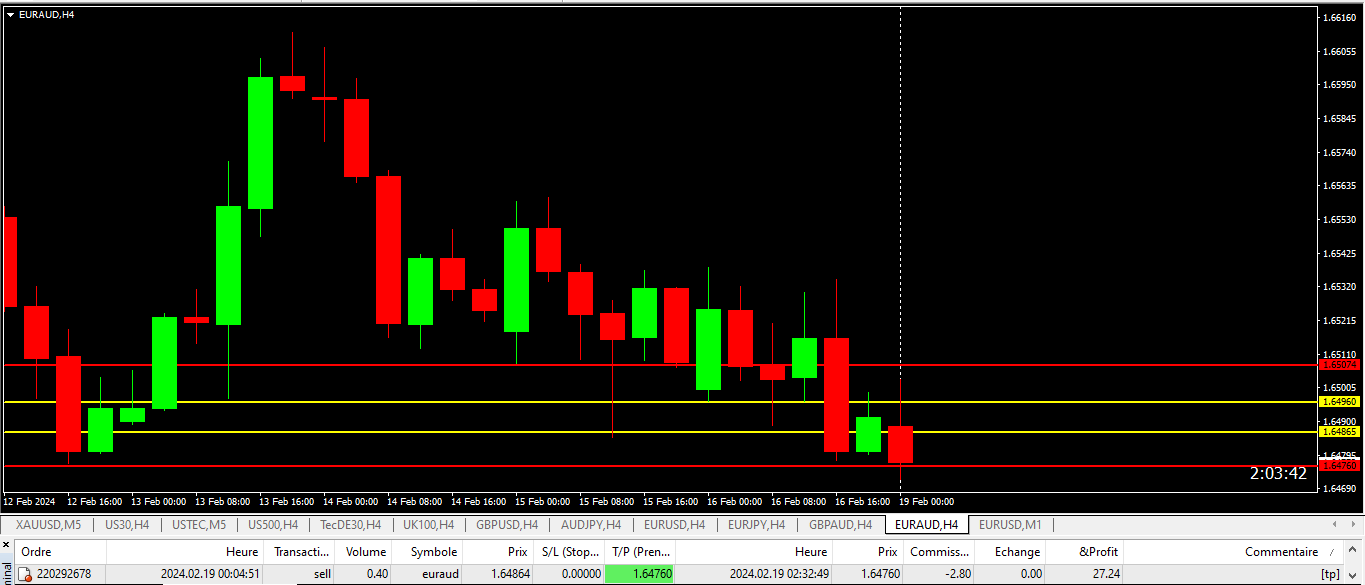Sort by the Symbole column header

433,551
